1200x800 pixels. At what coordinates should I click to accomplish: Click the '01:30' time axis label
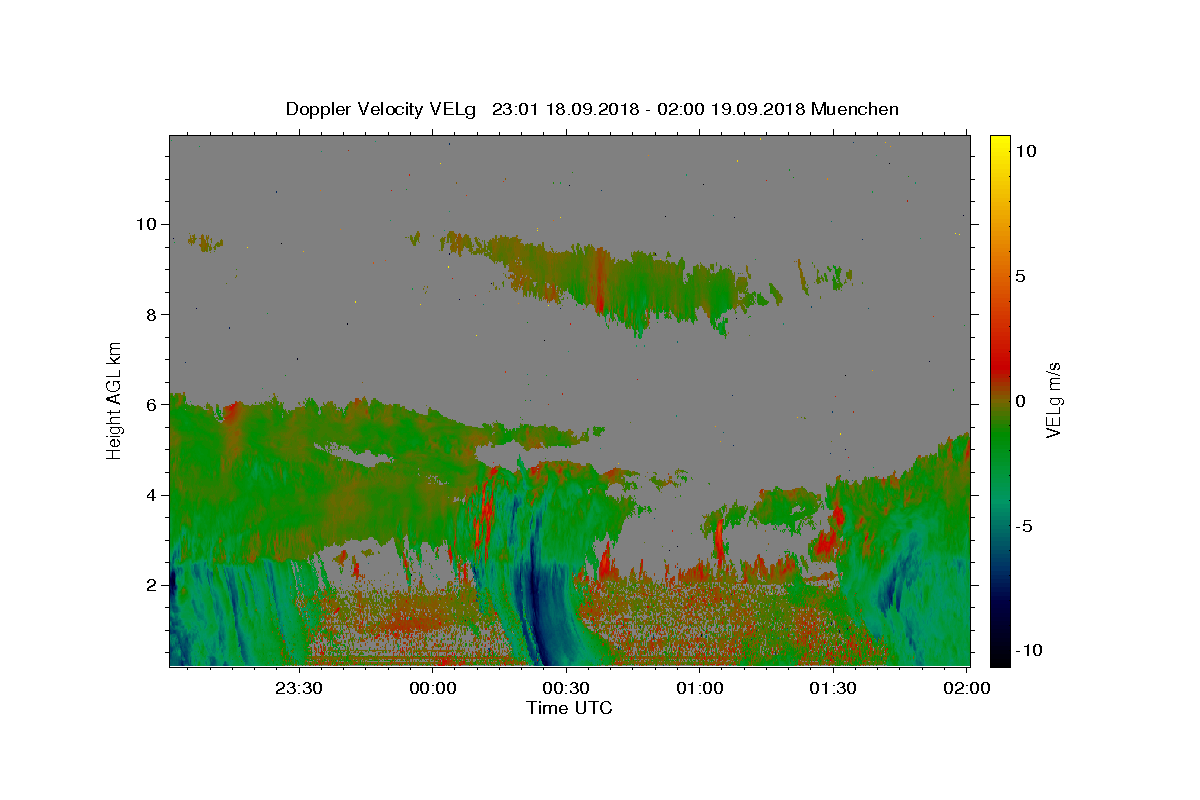pos(833,688)
